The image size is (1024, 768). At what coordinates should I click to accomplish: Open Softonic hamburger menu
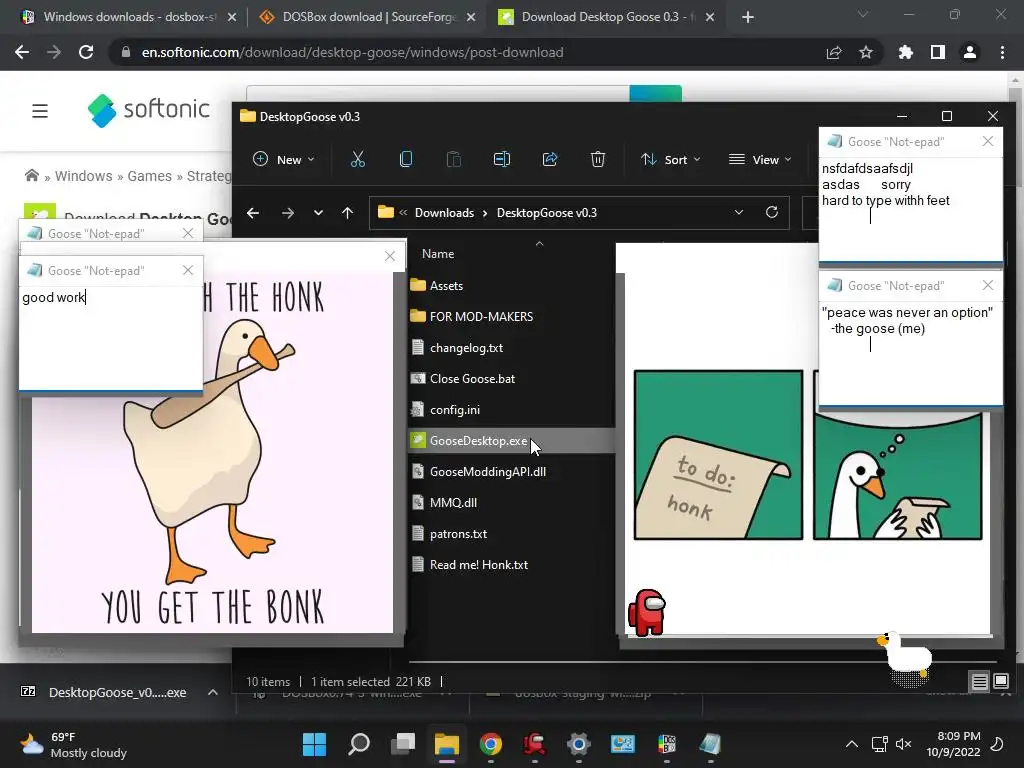tap(40, 111)
